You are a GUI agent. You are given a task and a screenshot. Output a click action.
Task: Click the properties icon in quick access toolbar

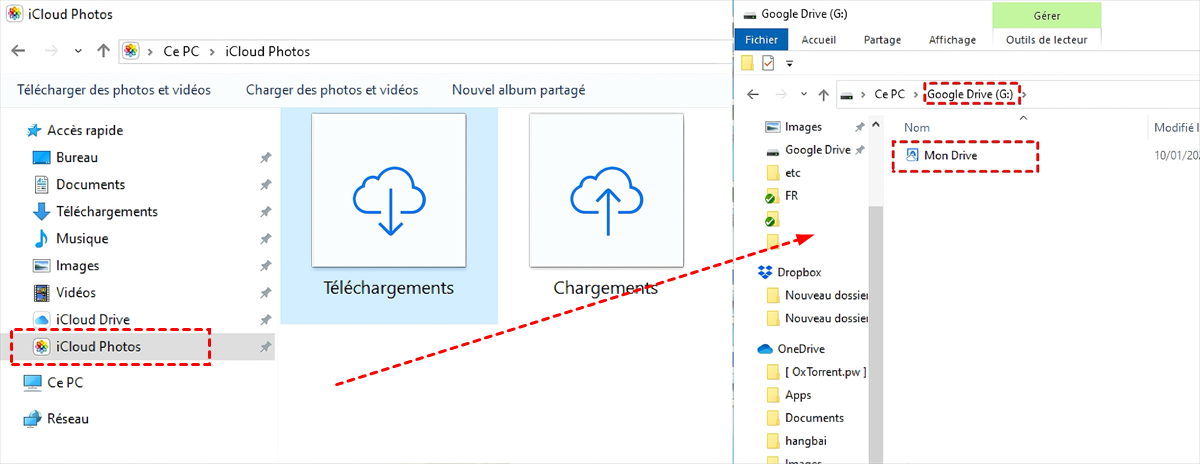point(768,64)
